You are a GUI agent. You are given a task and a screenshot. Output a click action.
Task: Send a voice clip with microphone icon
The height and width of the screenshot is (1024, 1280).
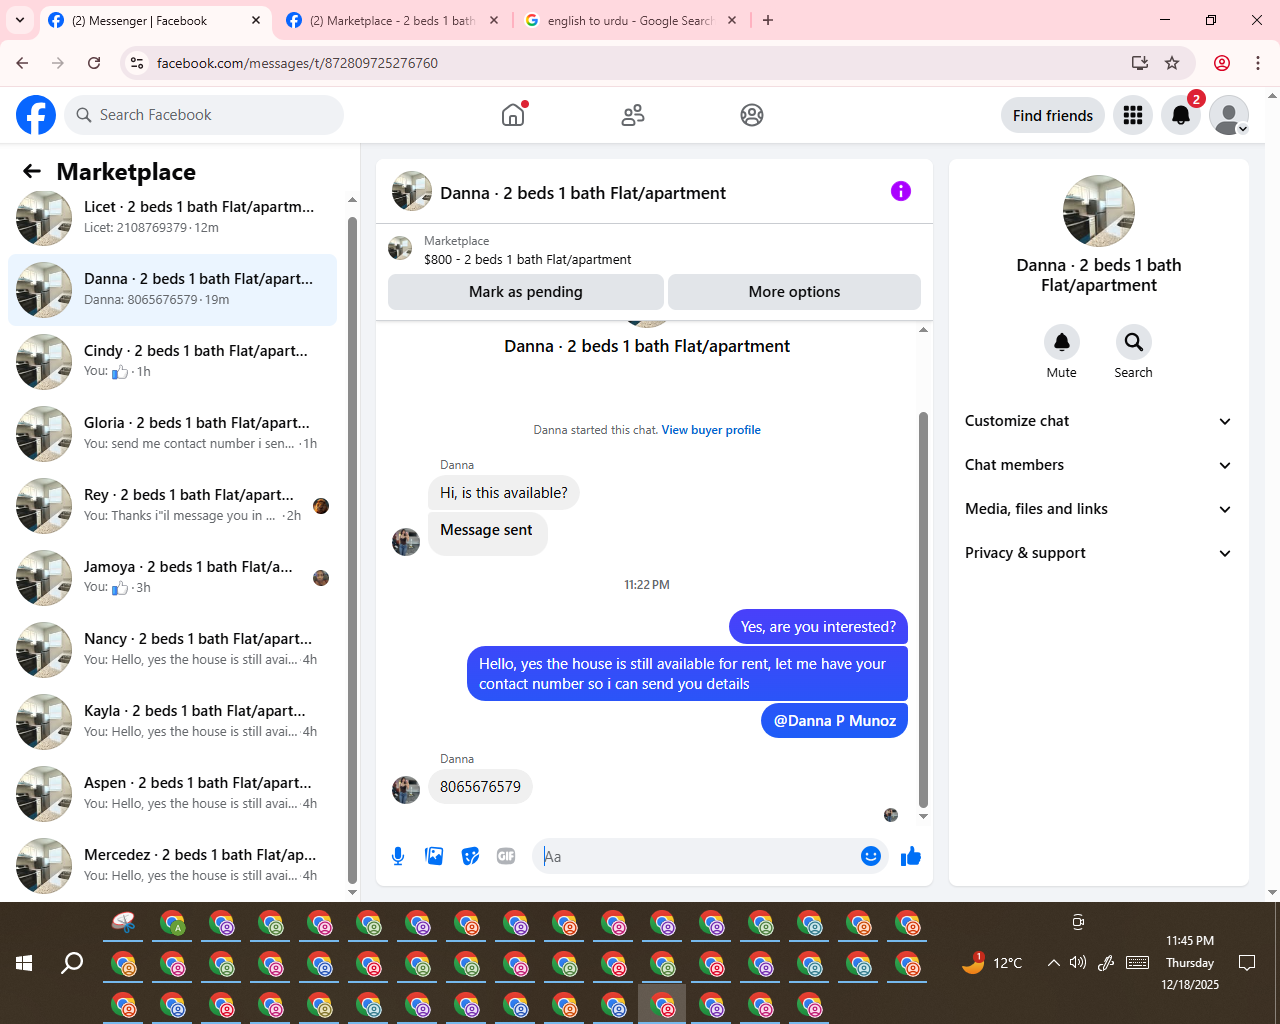[x=398, y=856]
